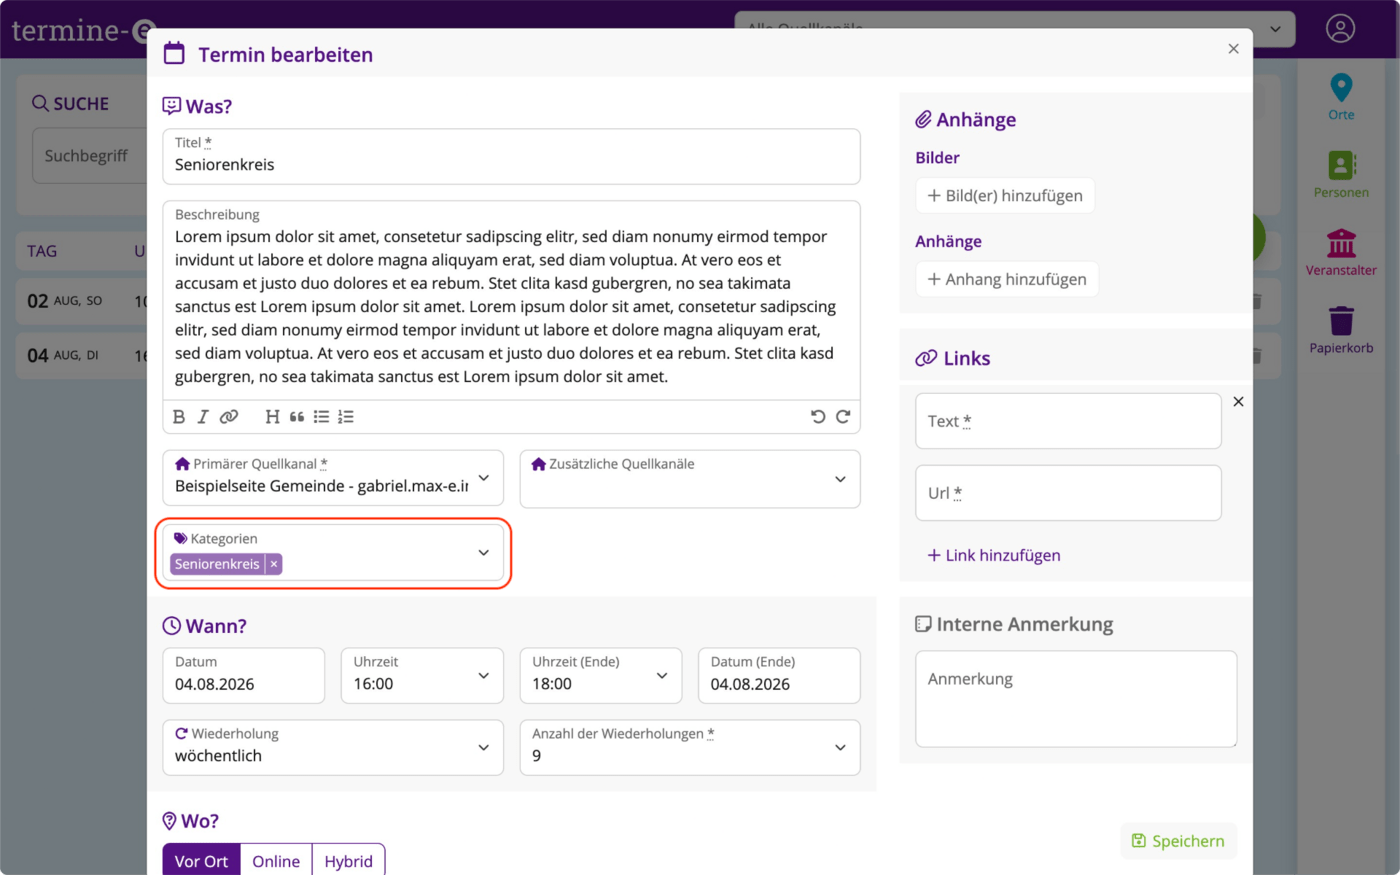Delete the 04 AUG appointment row

coord(1257,355)
